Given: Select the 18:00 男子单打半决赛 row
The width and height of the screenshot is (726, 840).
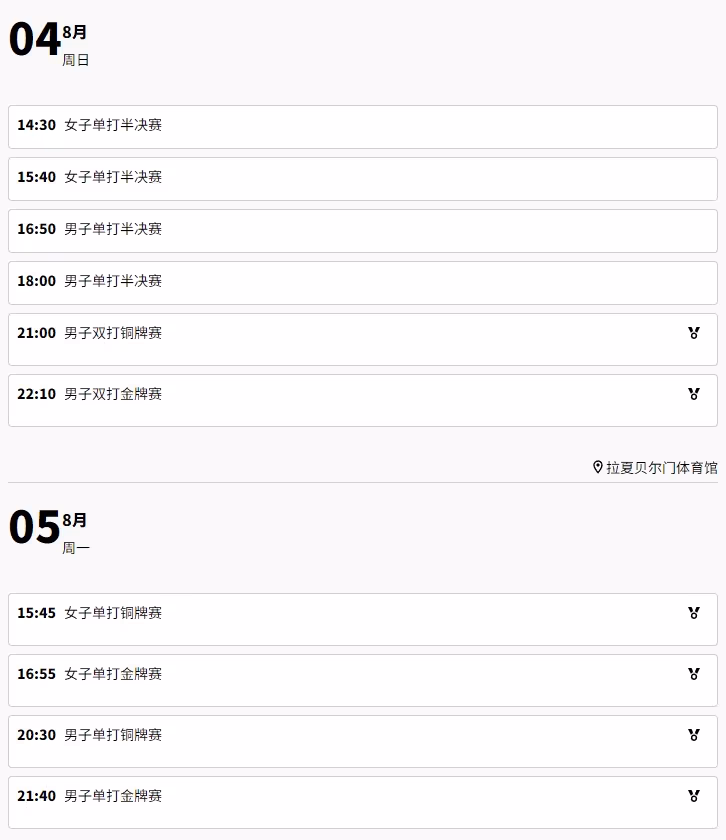Looking at the screenshot, I should coord(363,283).
